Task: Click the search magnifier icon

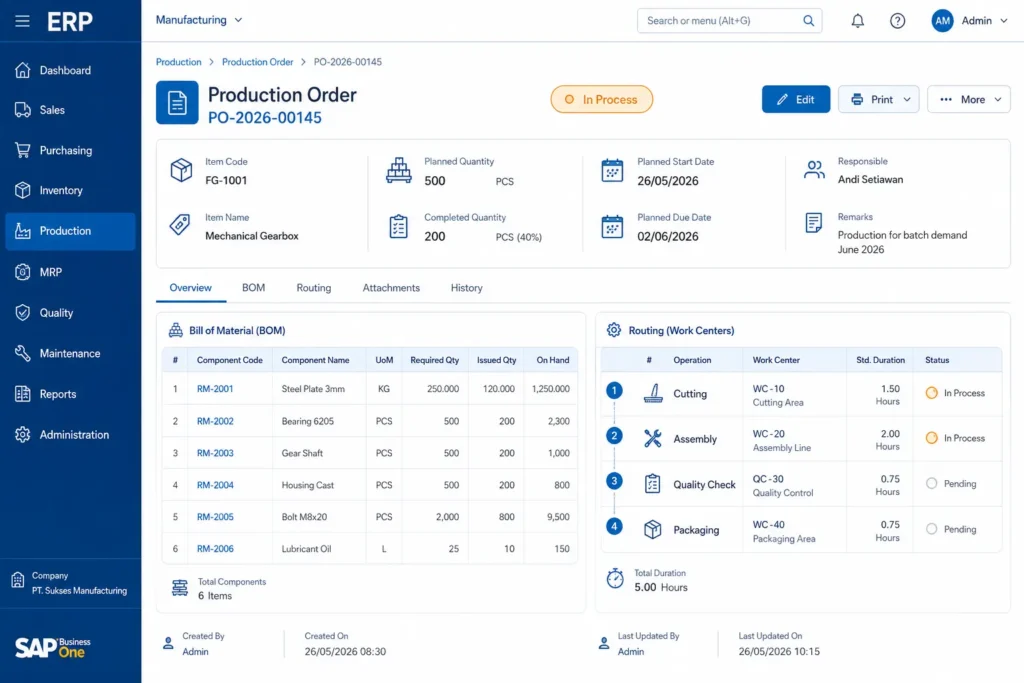Action: [808, 21]
